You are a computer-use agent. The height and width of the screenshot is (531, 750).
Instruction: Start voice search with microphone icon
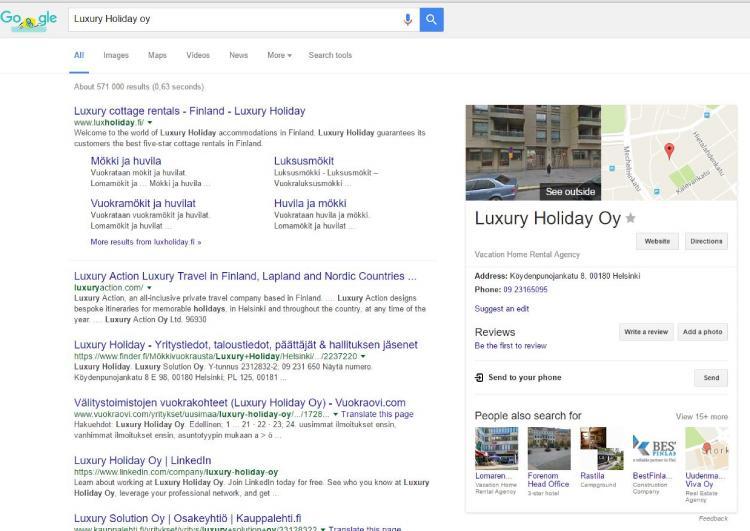pyautogui.click(x=408, y=20)
